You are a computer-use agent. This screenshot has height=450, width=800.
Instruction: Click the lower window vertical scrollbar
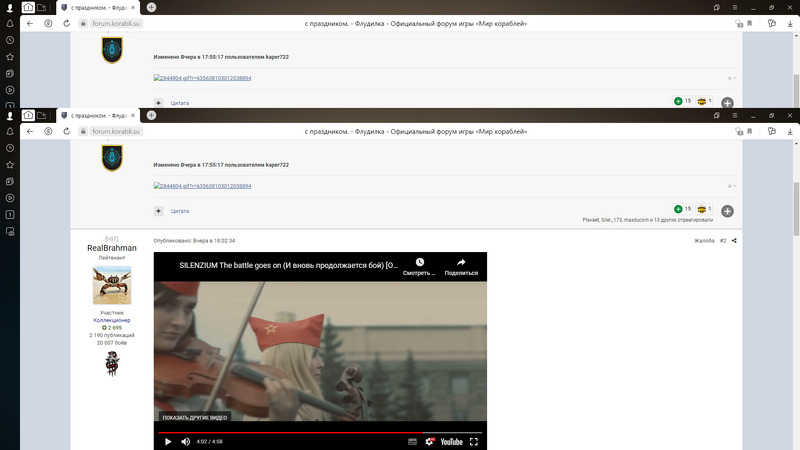click(x=796, y=208)
